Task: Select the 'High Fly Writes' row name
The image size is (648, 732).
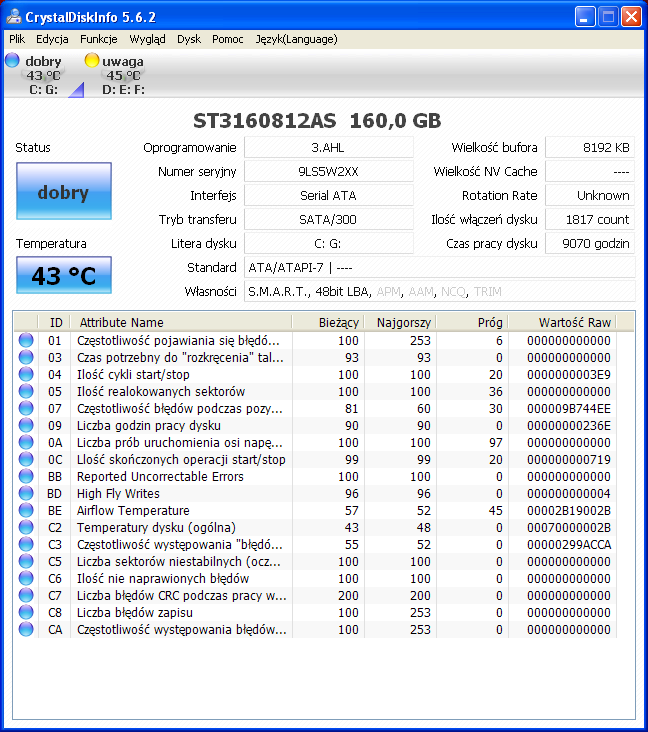Action: 118,493
